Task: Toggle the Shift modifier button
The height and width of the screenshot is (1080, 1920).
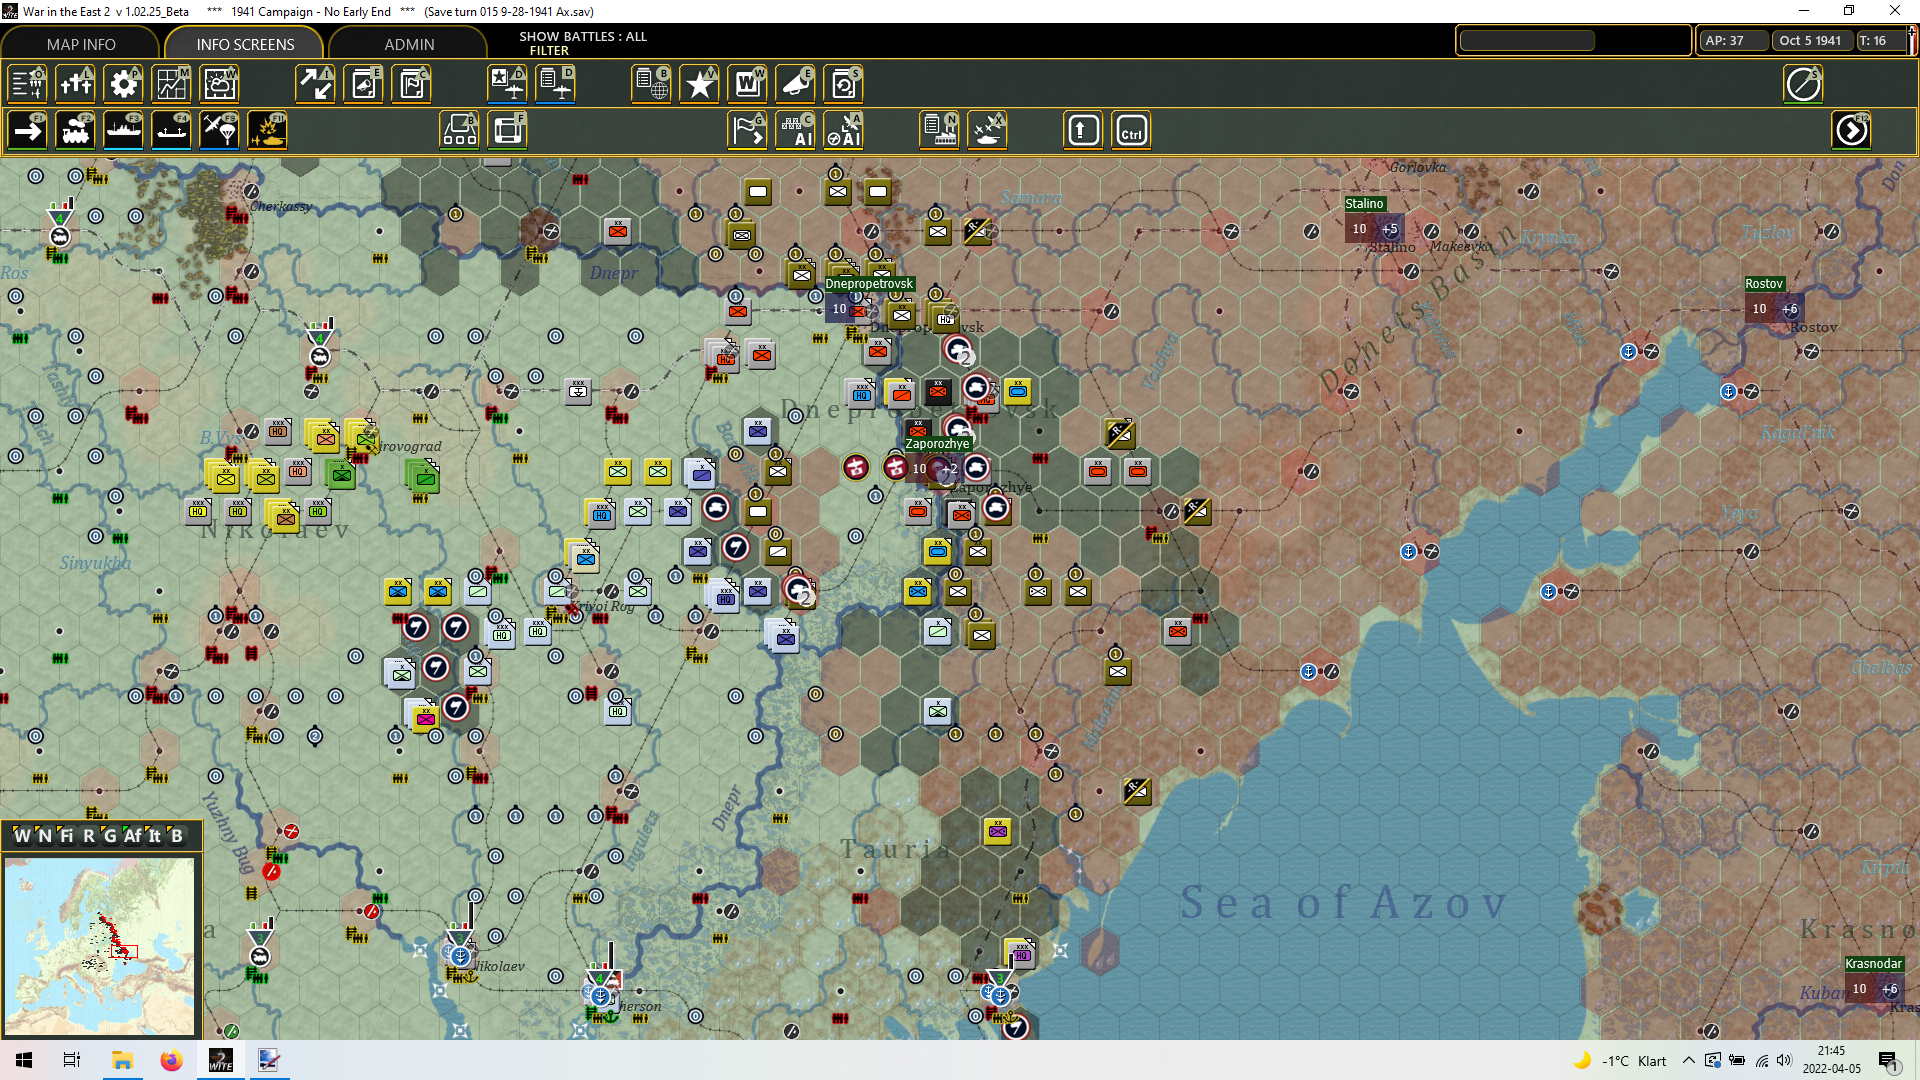Action: [1082, 129]
